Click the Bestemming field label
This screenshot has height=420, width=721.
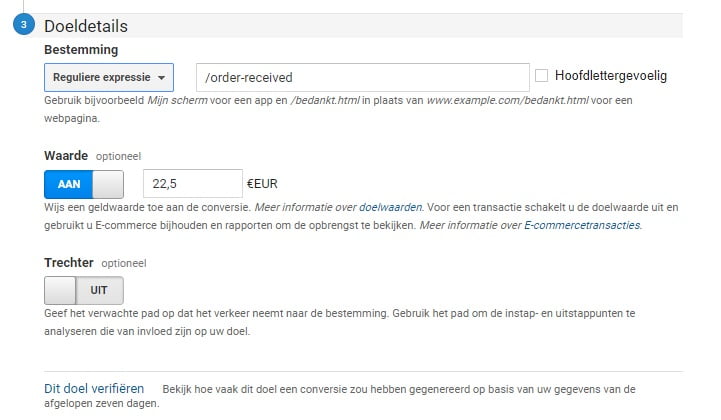click(81, 49)
